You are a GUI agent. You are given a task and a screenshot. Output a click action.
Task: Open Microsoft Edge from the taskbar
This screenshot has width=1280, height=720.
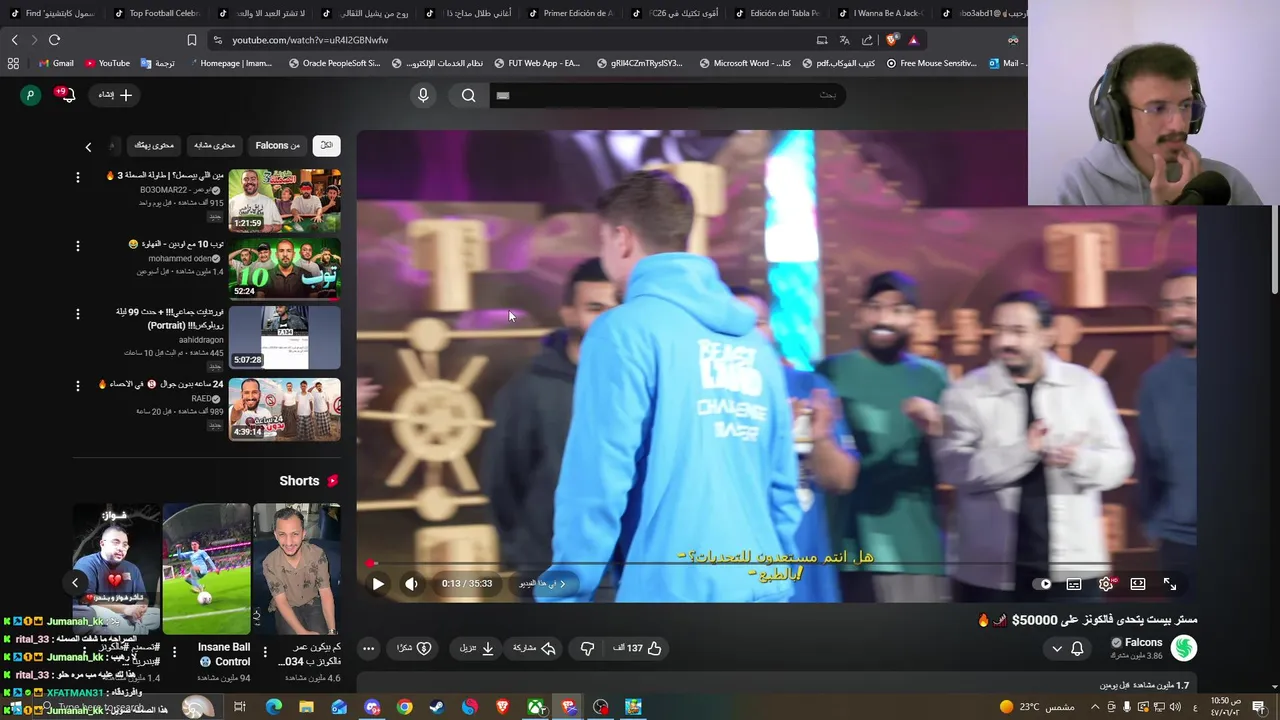273,707
